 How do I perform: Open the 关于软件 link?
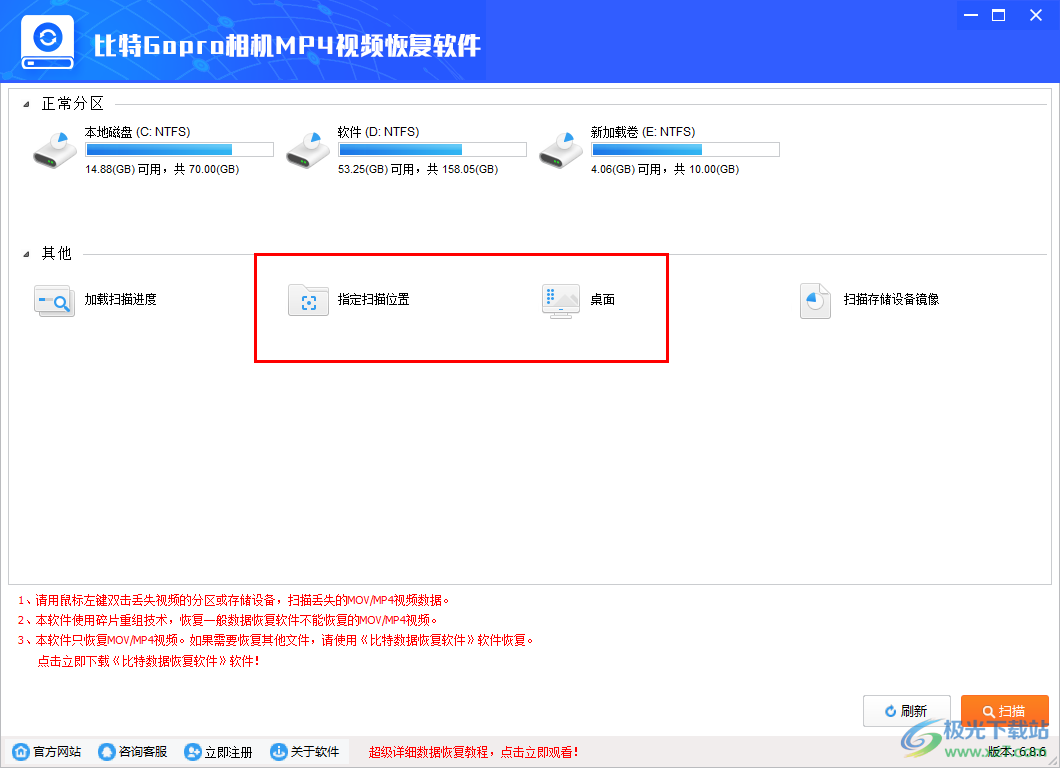coord(314,752)
